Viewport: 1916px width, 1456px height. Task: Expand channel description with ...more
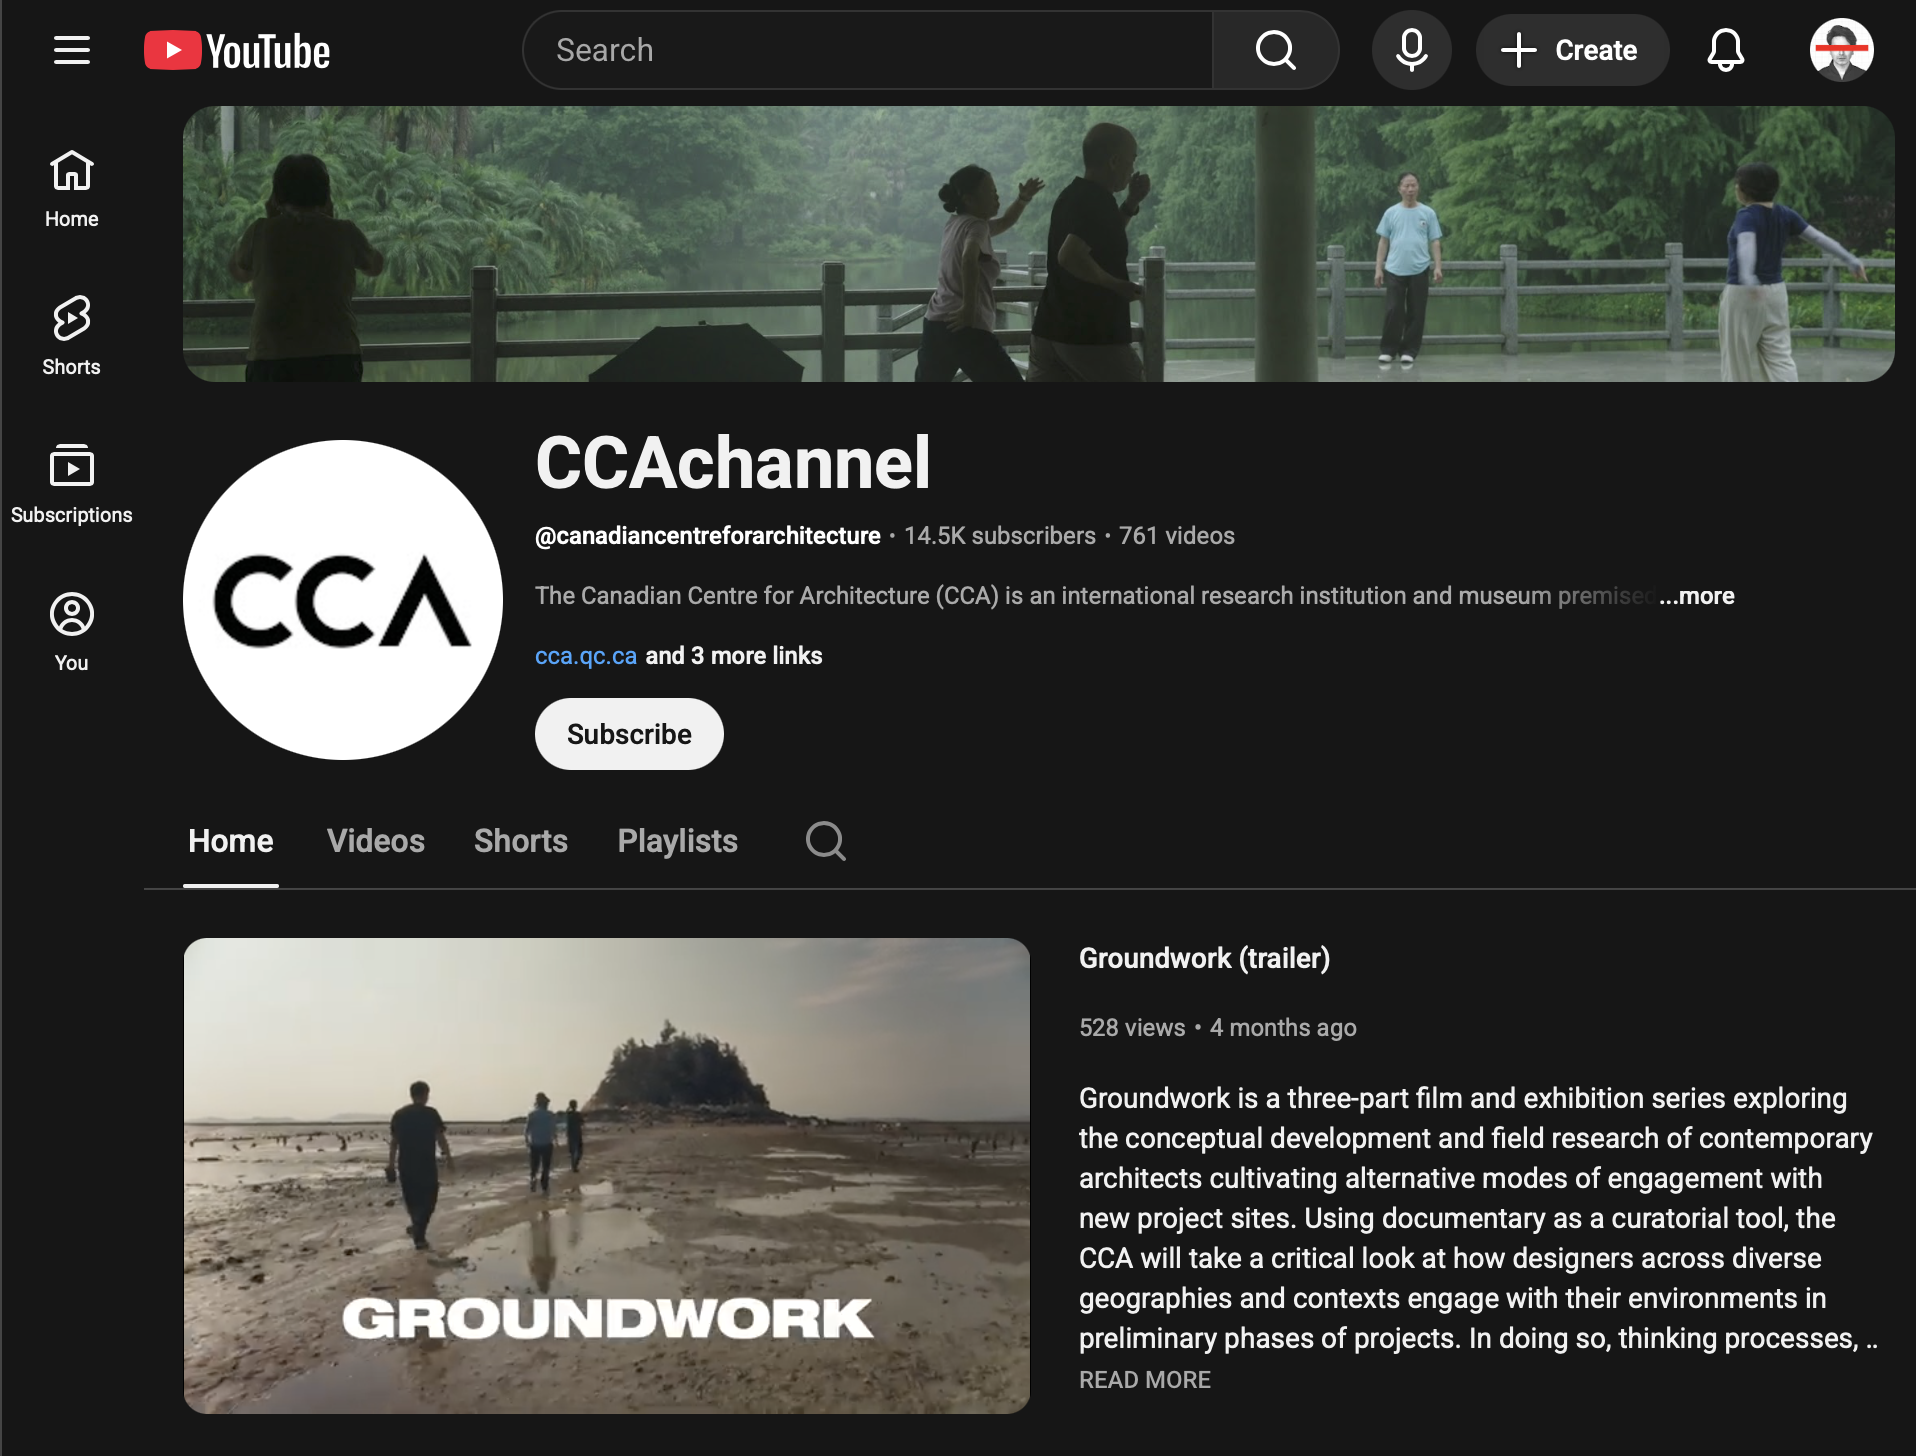(x=1697, y=596)
